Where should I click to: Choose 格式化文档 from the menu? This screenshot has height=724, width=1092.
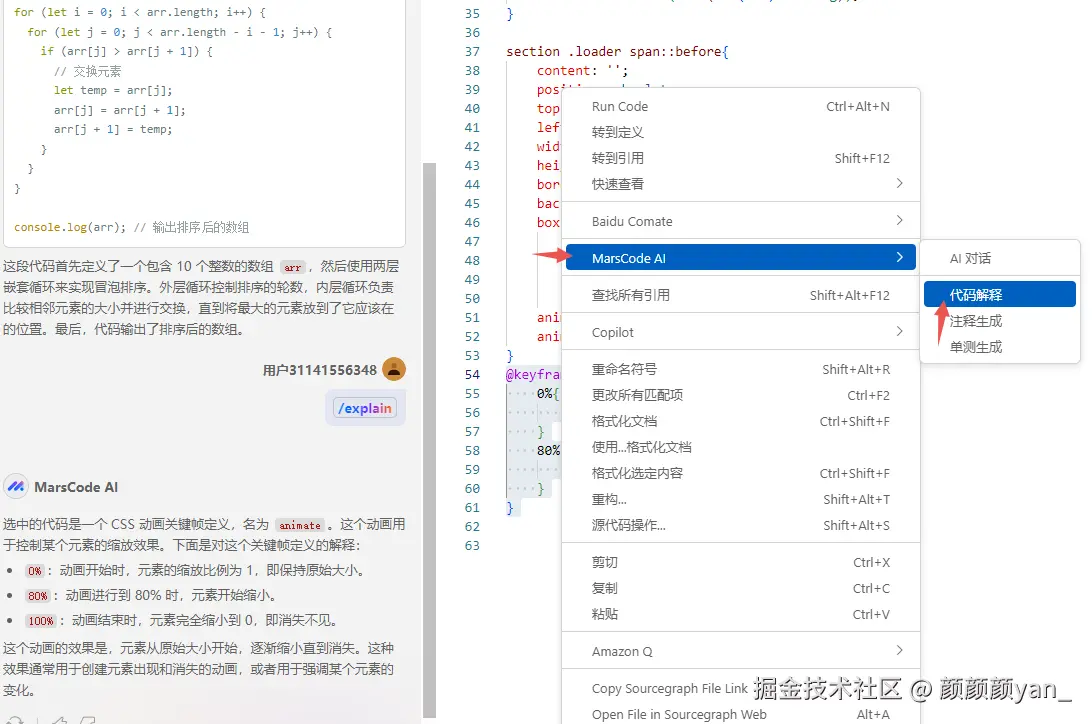[741, 421]
